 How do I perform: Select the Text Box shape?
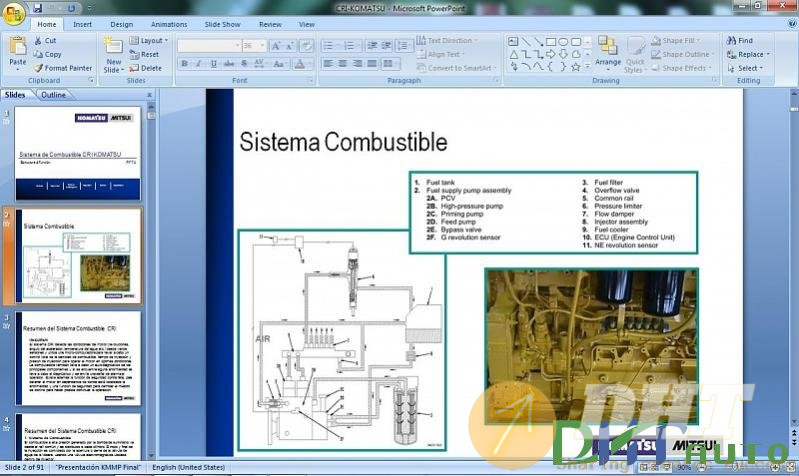(x=514, y=42)
